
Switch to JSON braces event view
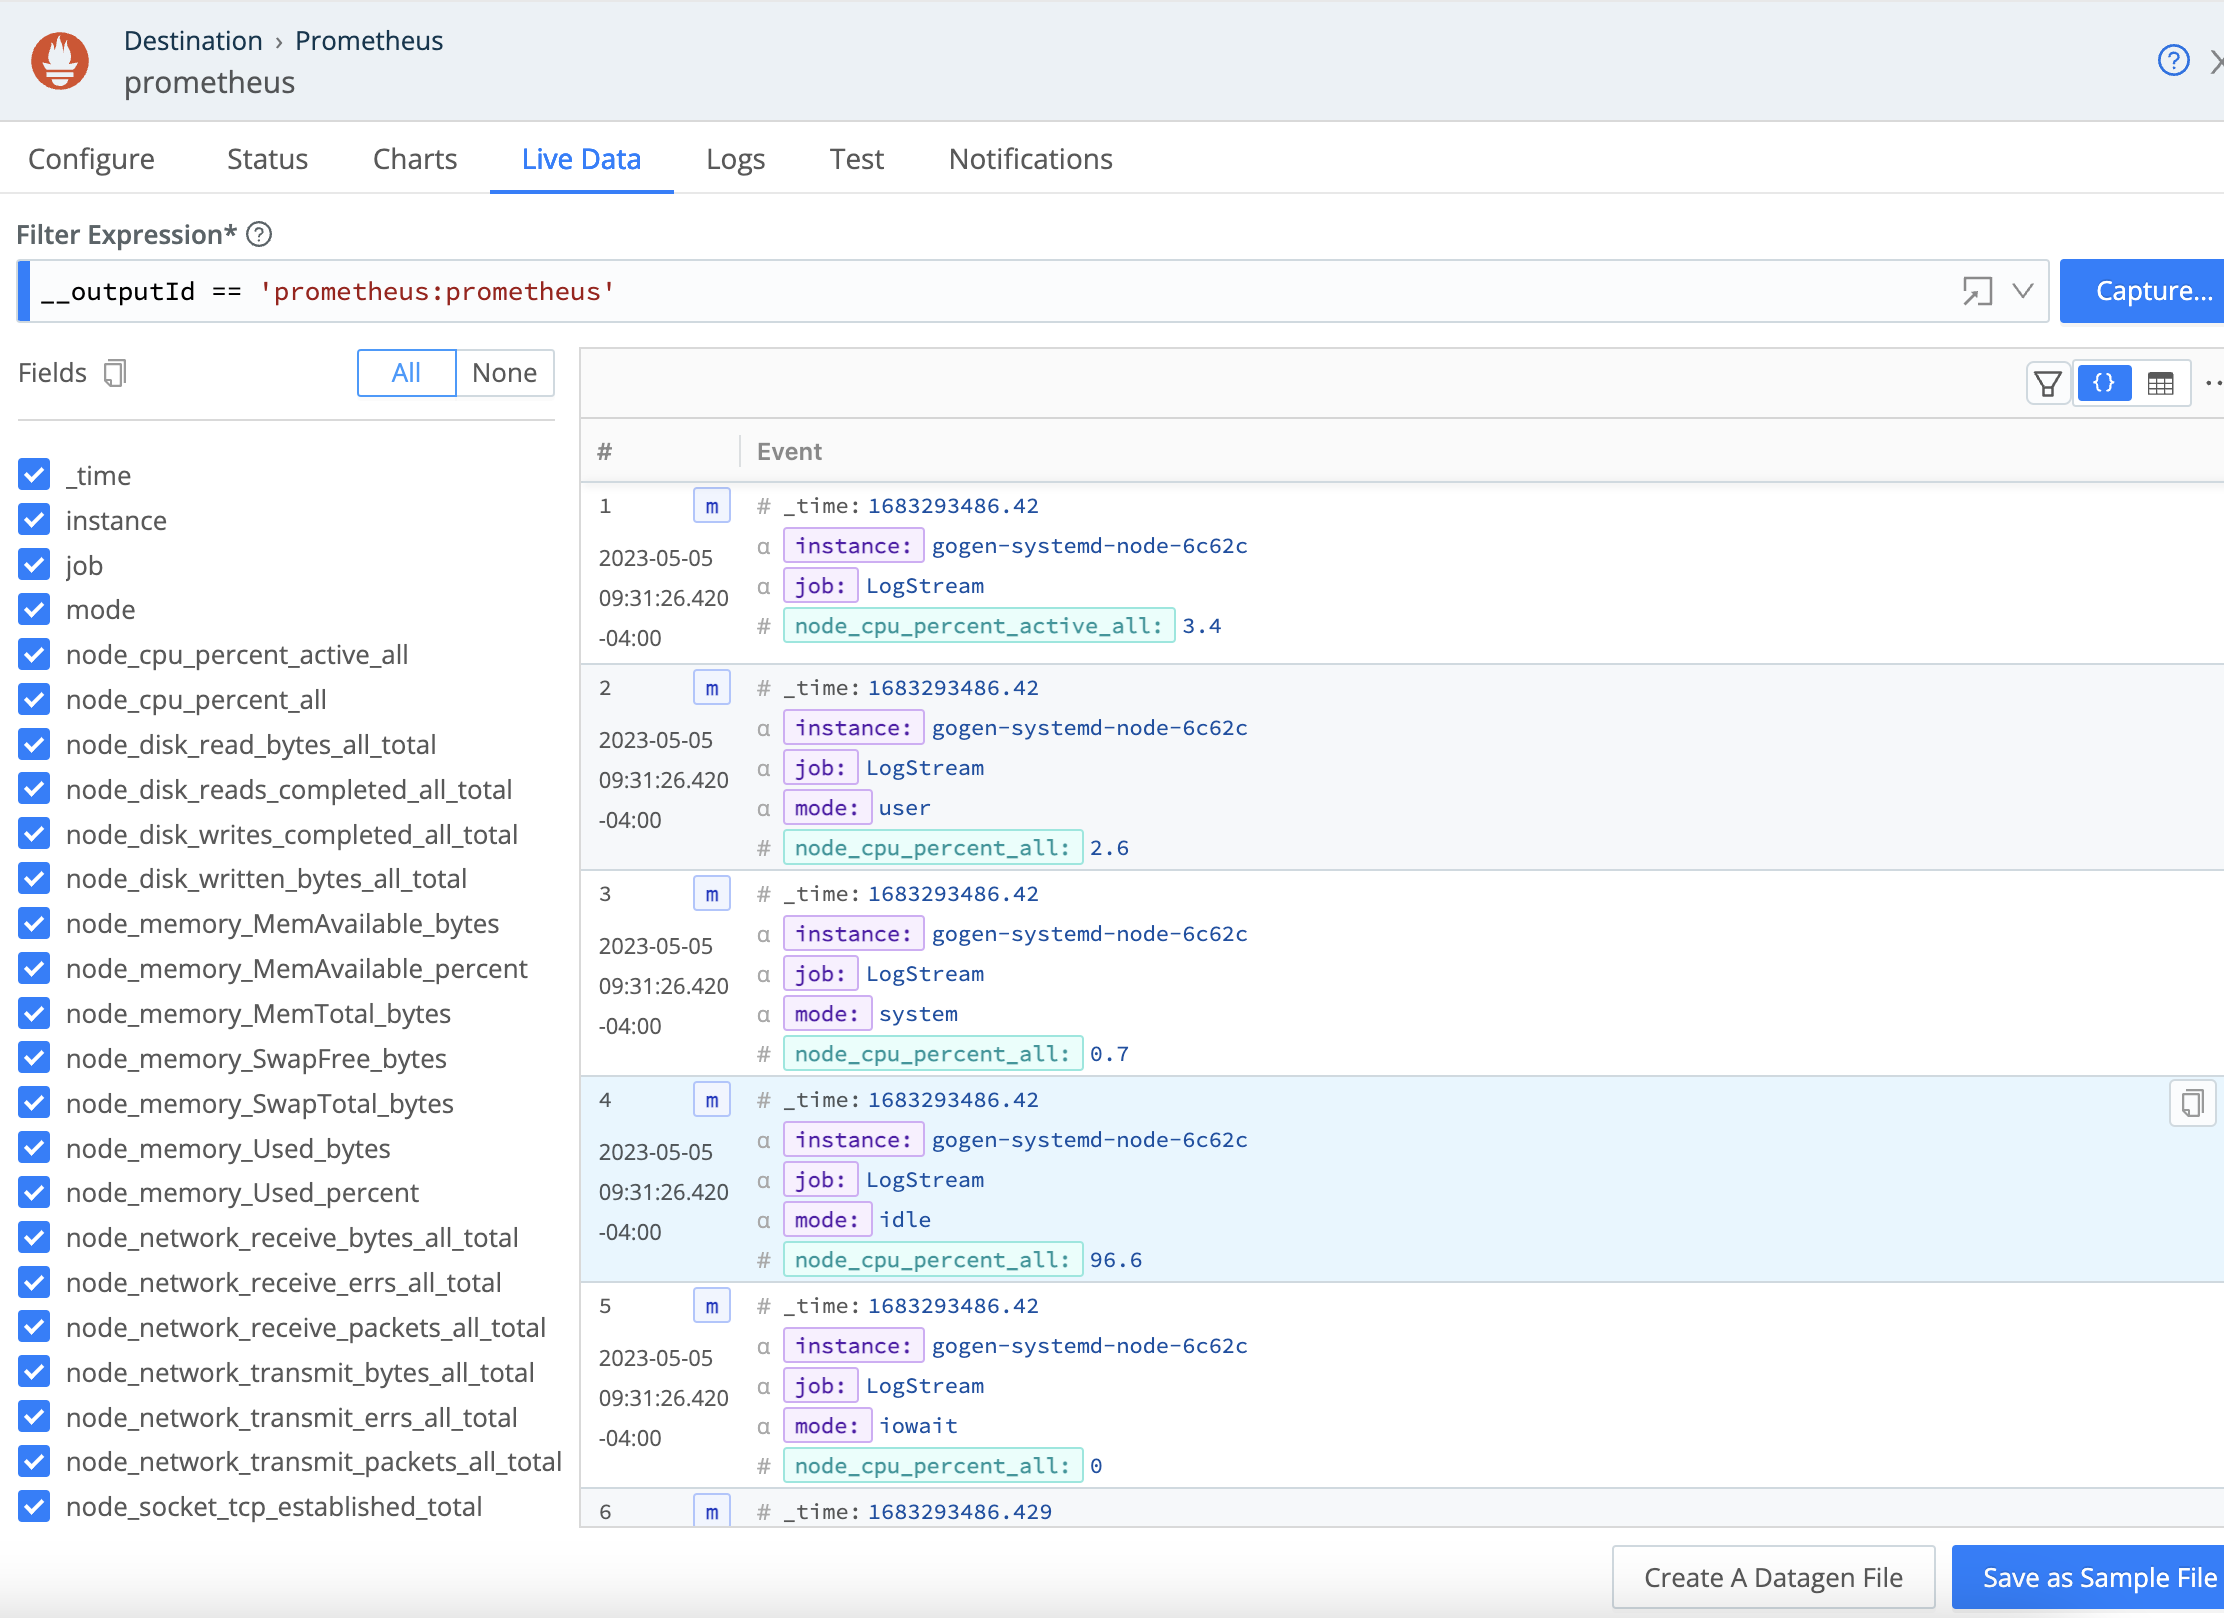tap(2104, 383)
